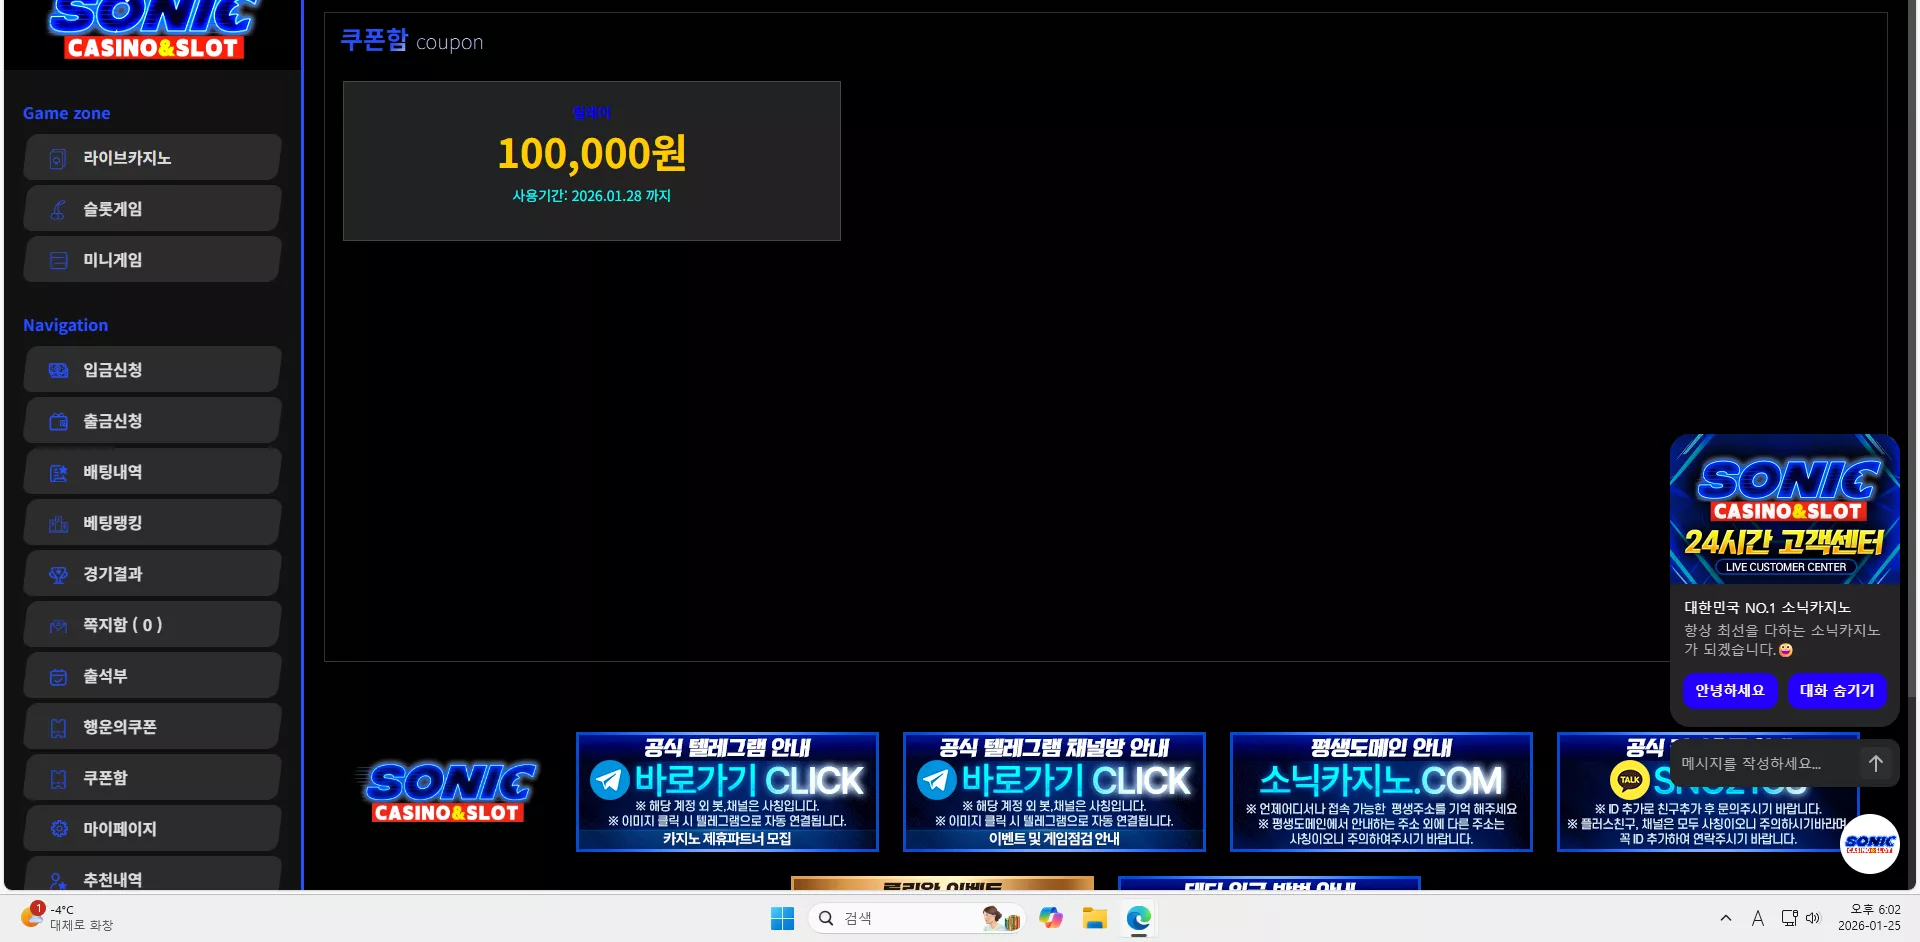Click the betting history (배팅내역) icon
Image resolution: width=1920 pixels, height=942 pixels.
58,473
